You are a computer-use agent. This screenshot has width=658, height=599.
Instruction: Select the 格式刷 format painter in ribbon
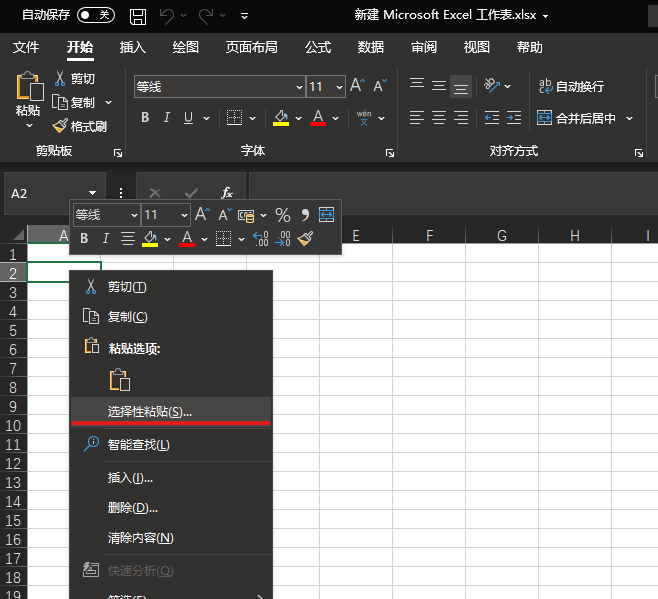pyautogui.click(x=80, y=126)
